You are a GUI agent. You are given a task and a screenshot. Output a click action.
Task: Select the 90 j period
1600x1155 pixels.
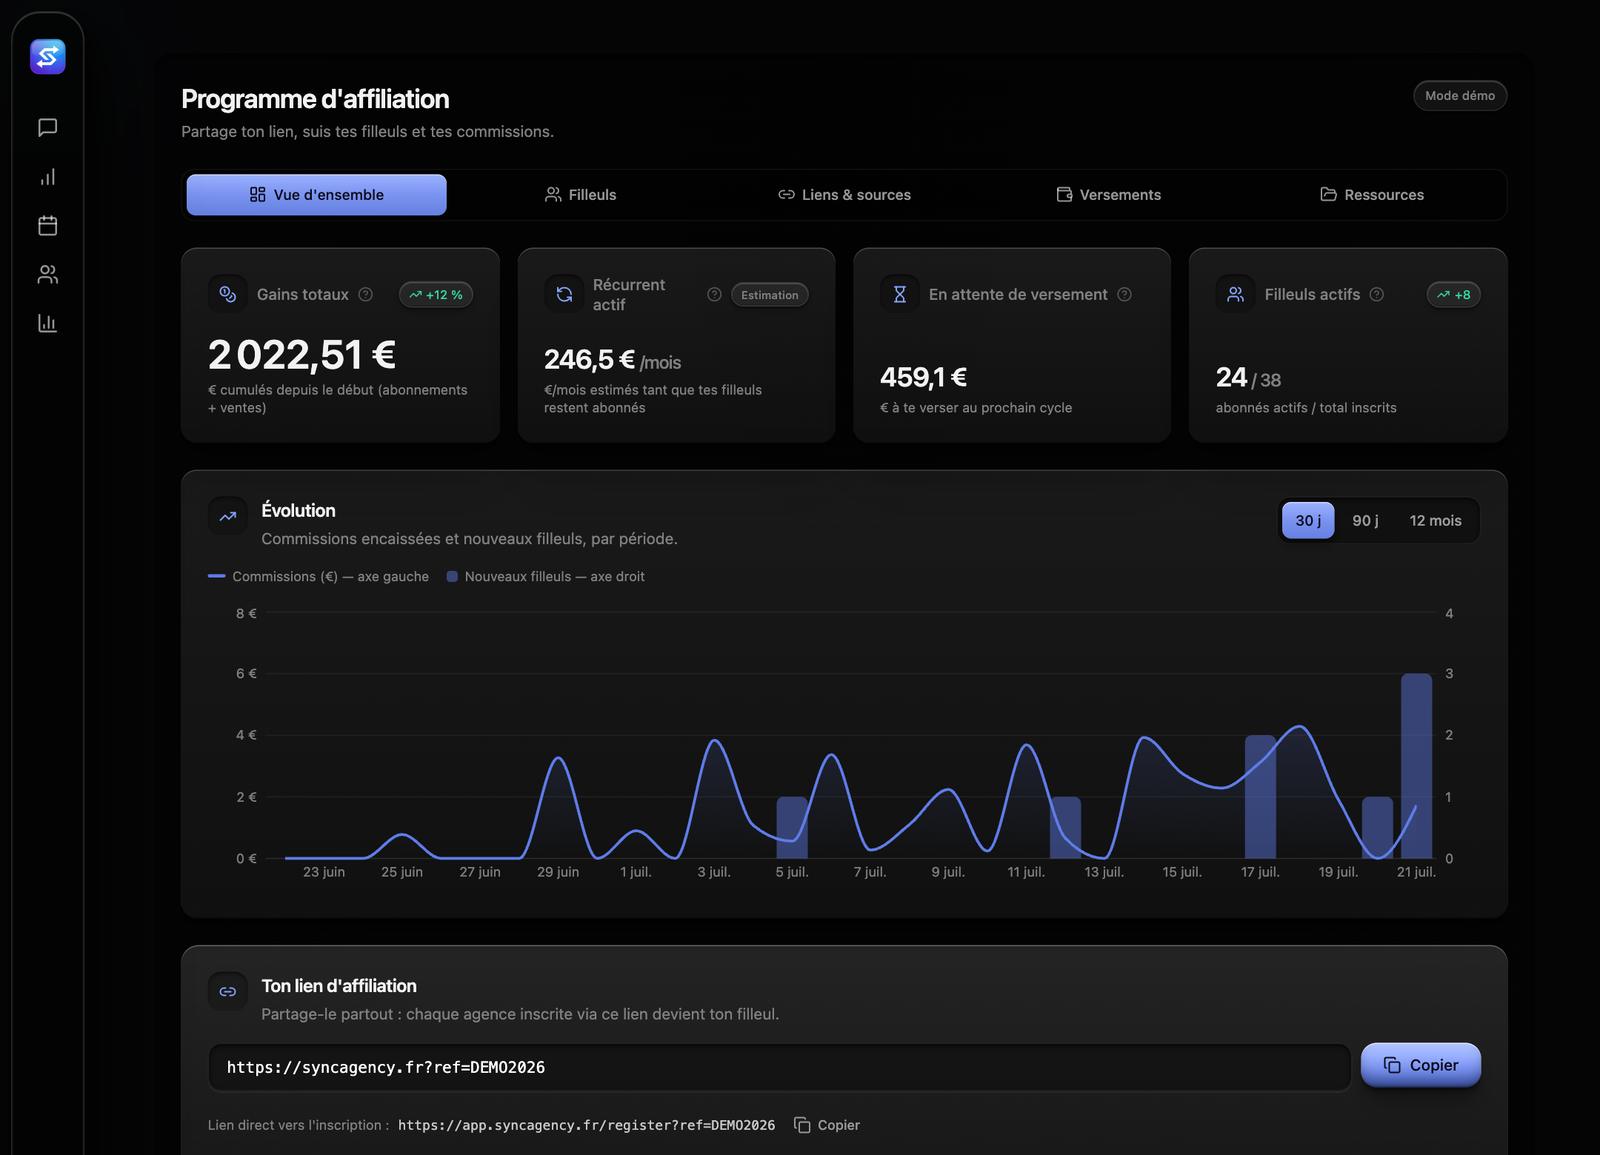1365,520
